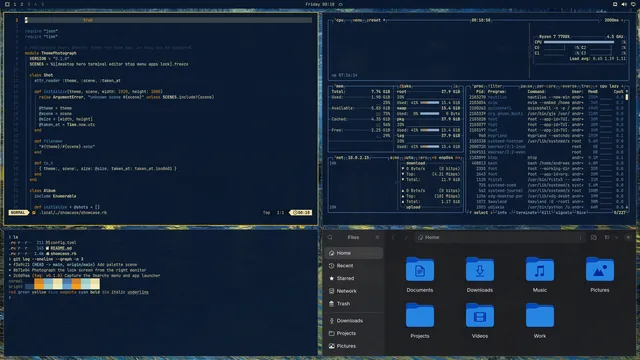The image size is (640, 360).
Task: Open the search in Files window
Action: coord(330,238)
